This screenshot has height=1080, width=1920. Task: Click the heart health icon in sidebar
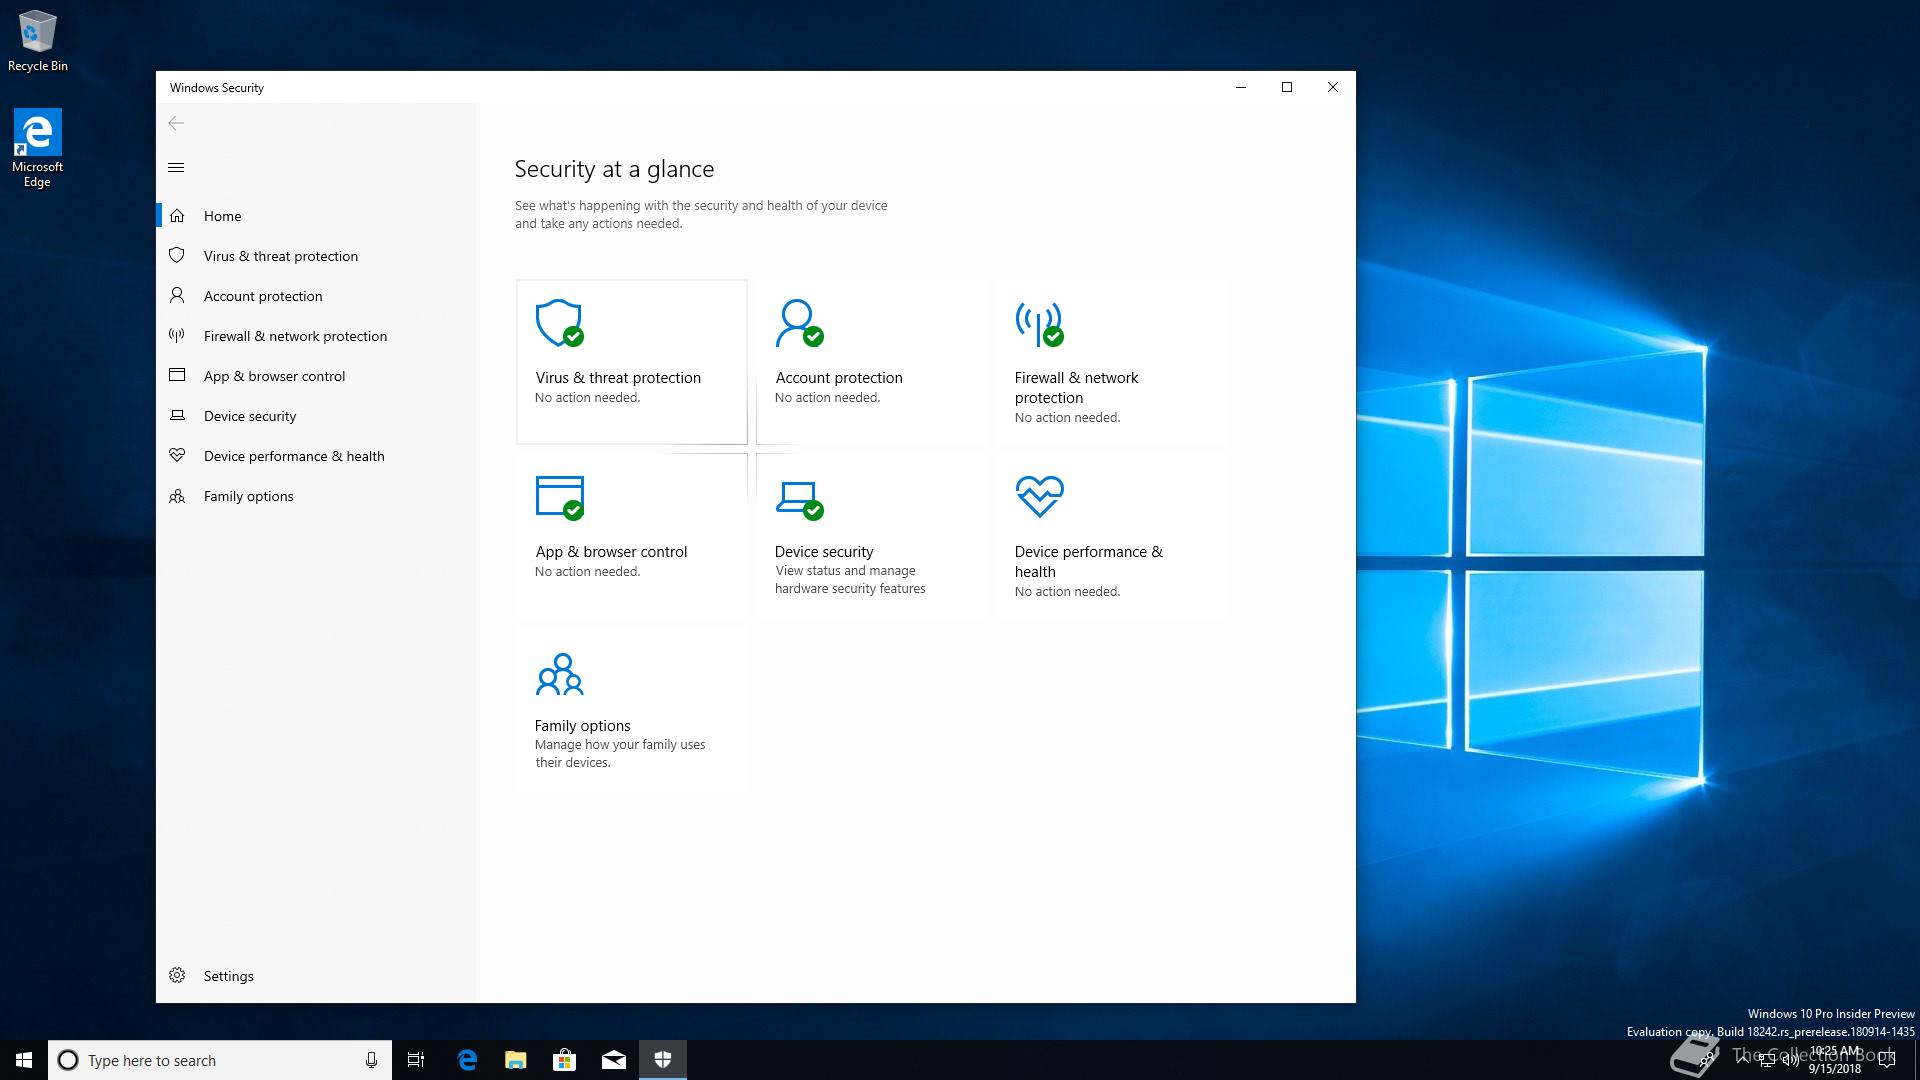coord(177,456)
